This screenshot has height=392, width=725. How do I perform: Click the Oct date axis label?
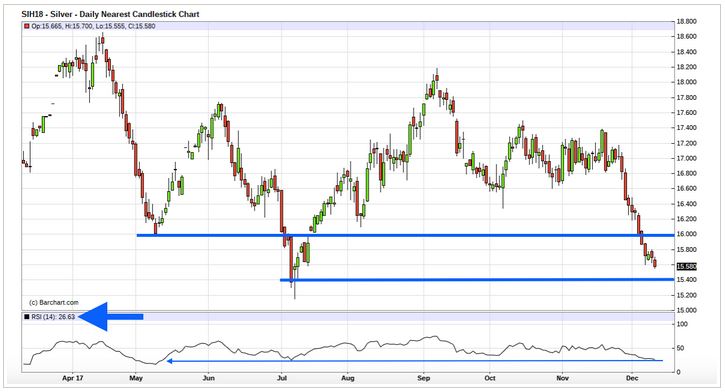point(490,378)
